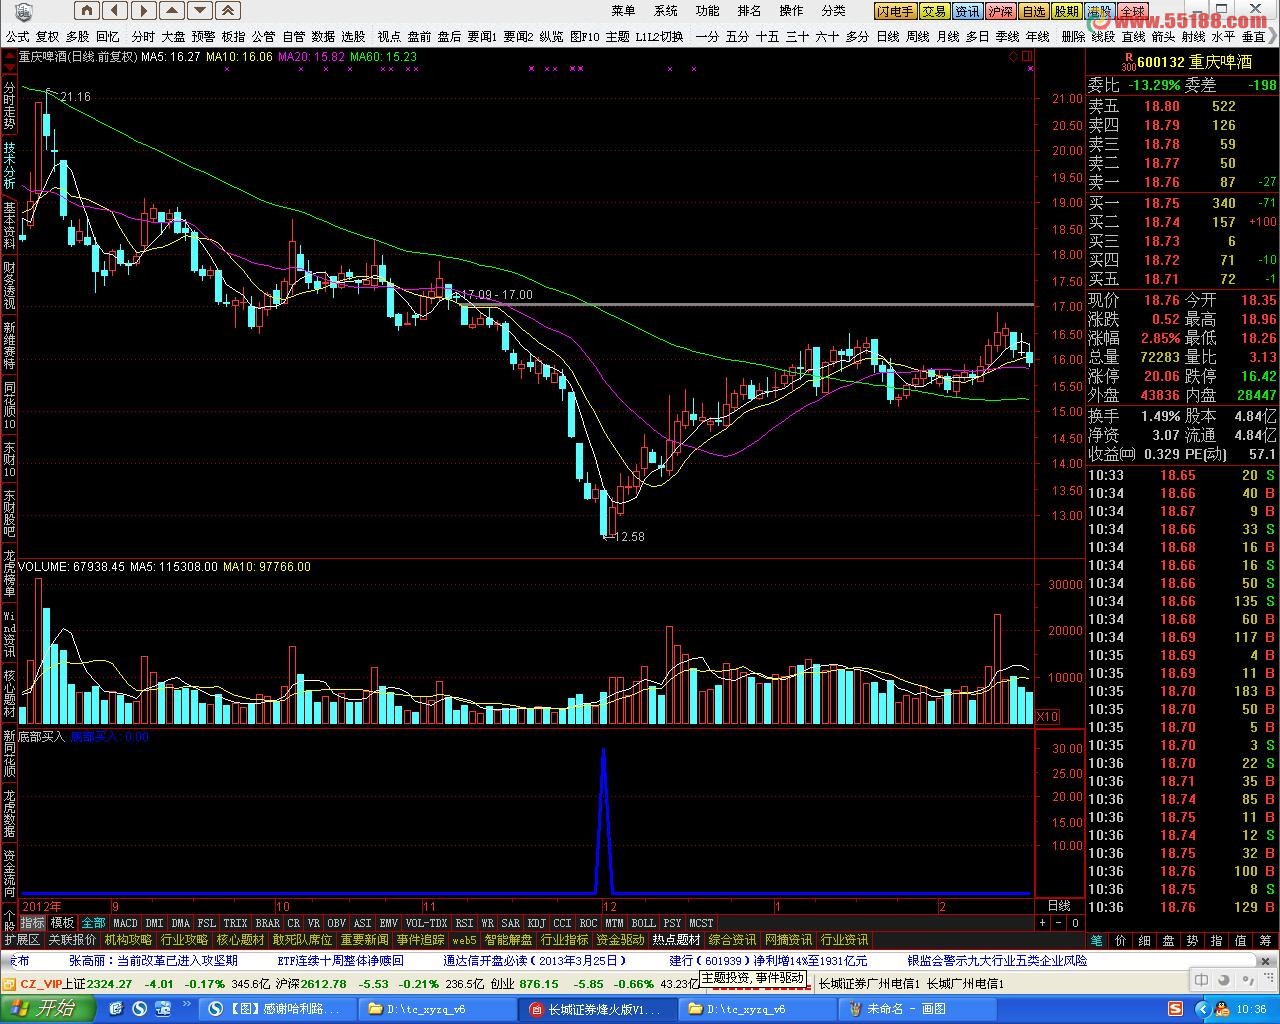Open the 菜单 menu
Screen dimensions: 1280x1024
pos(623,11)
